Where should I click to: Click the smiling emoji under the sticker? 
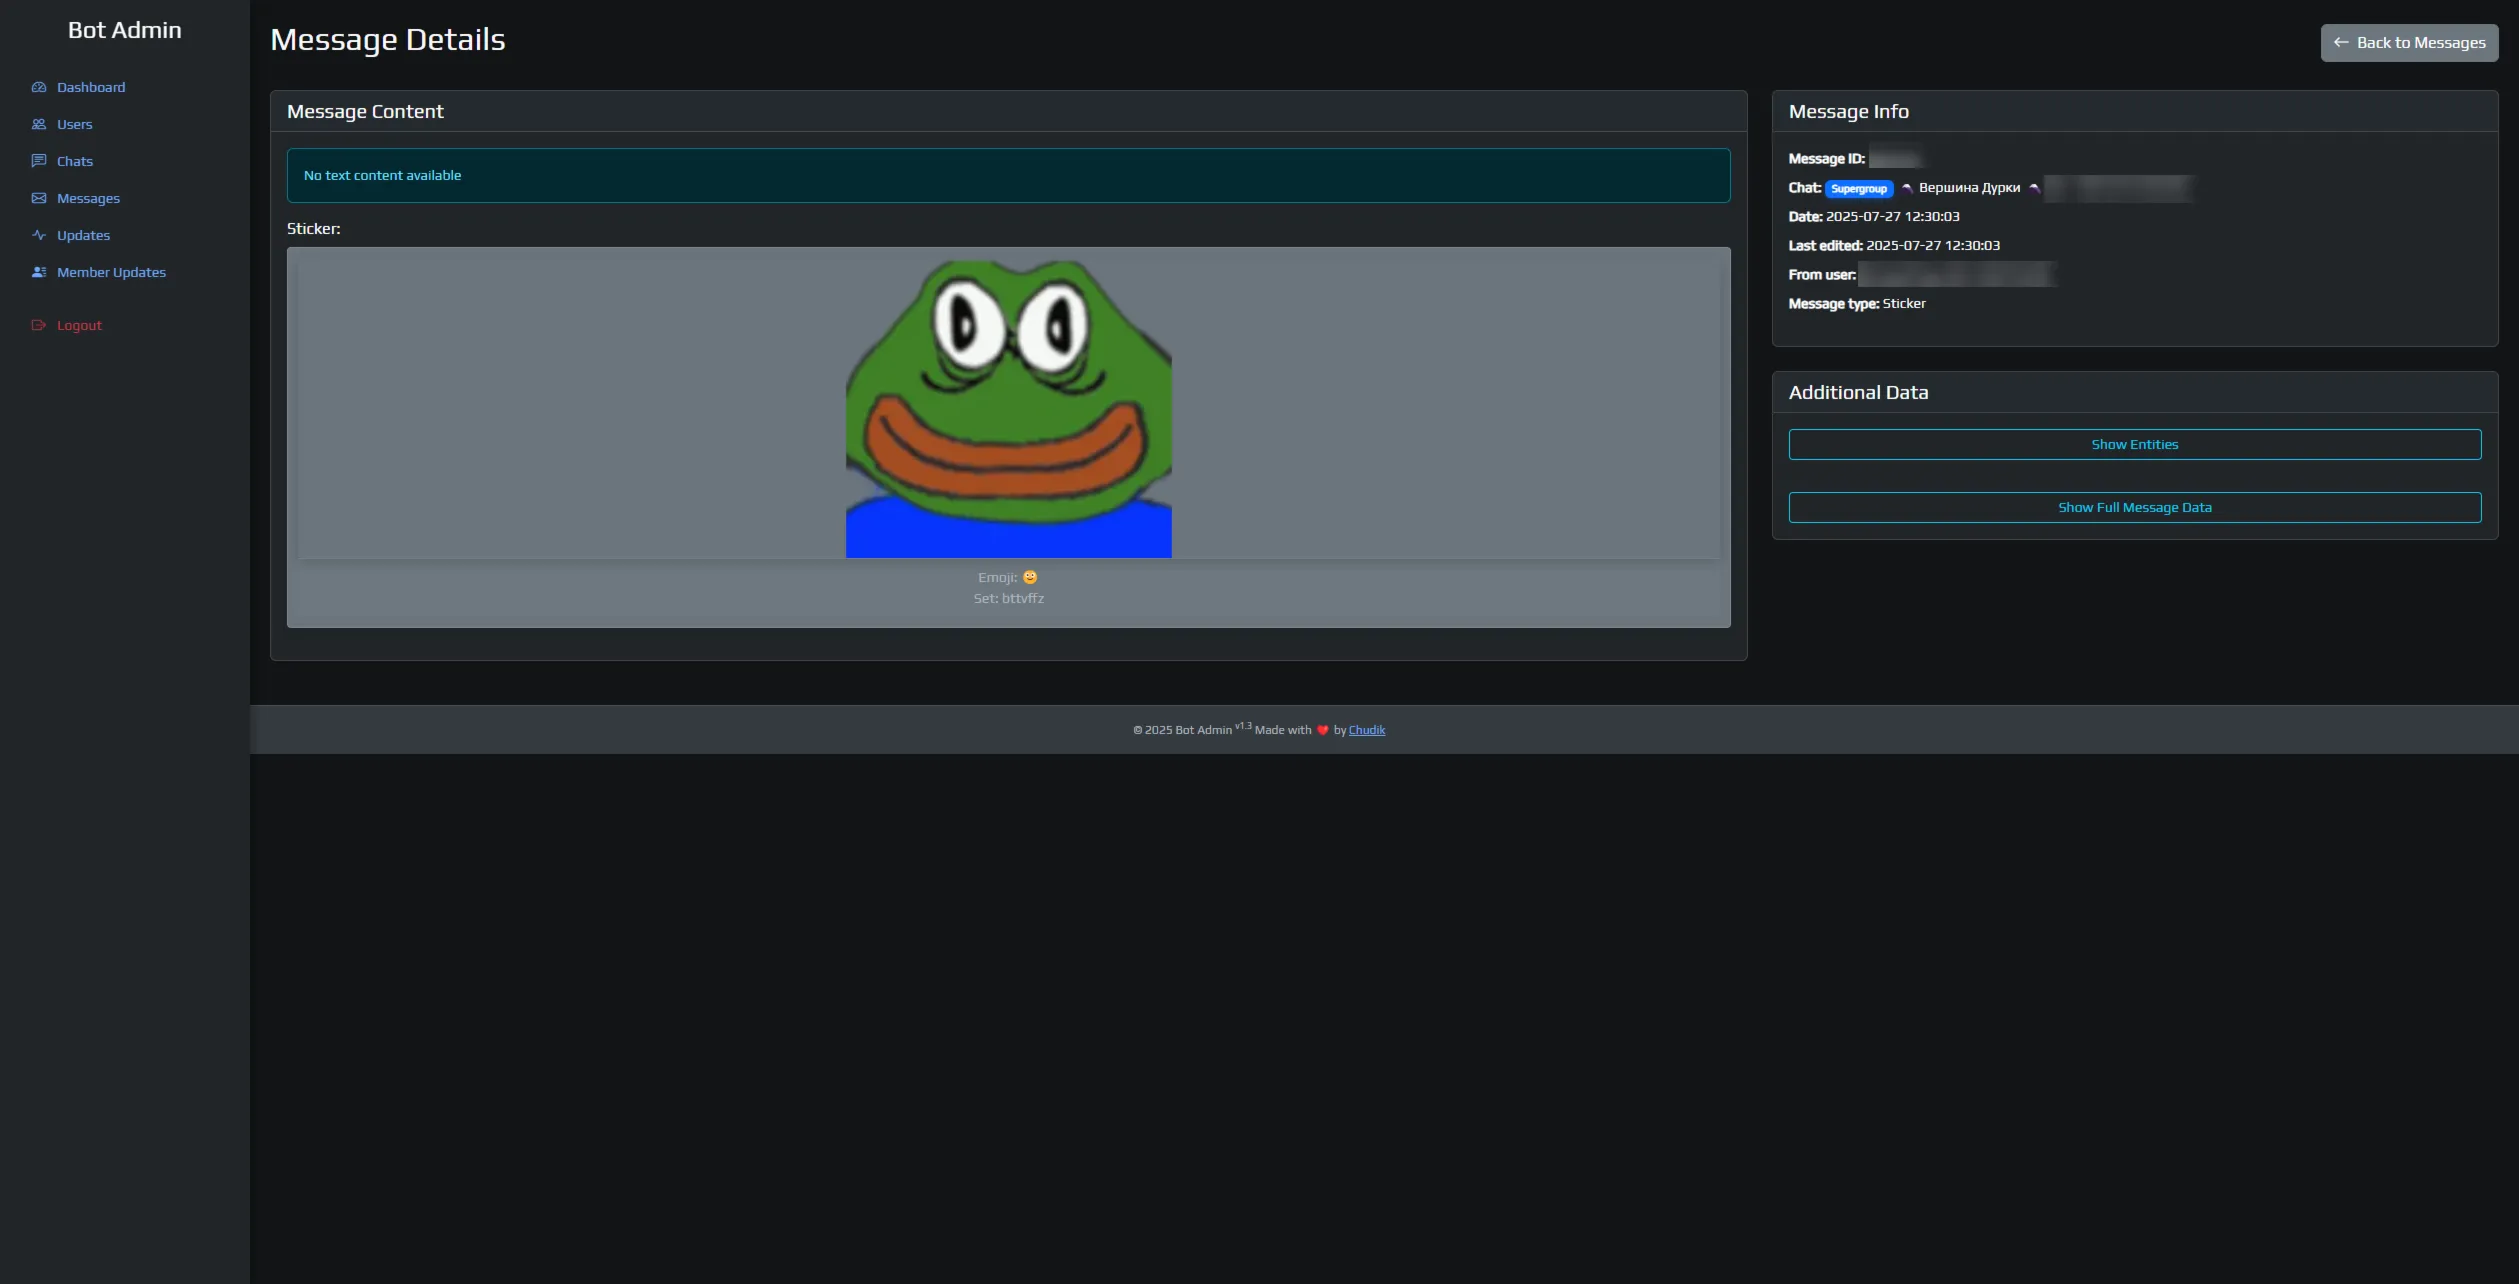click(1030, 577)
